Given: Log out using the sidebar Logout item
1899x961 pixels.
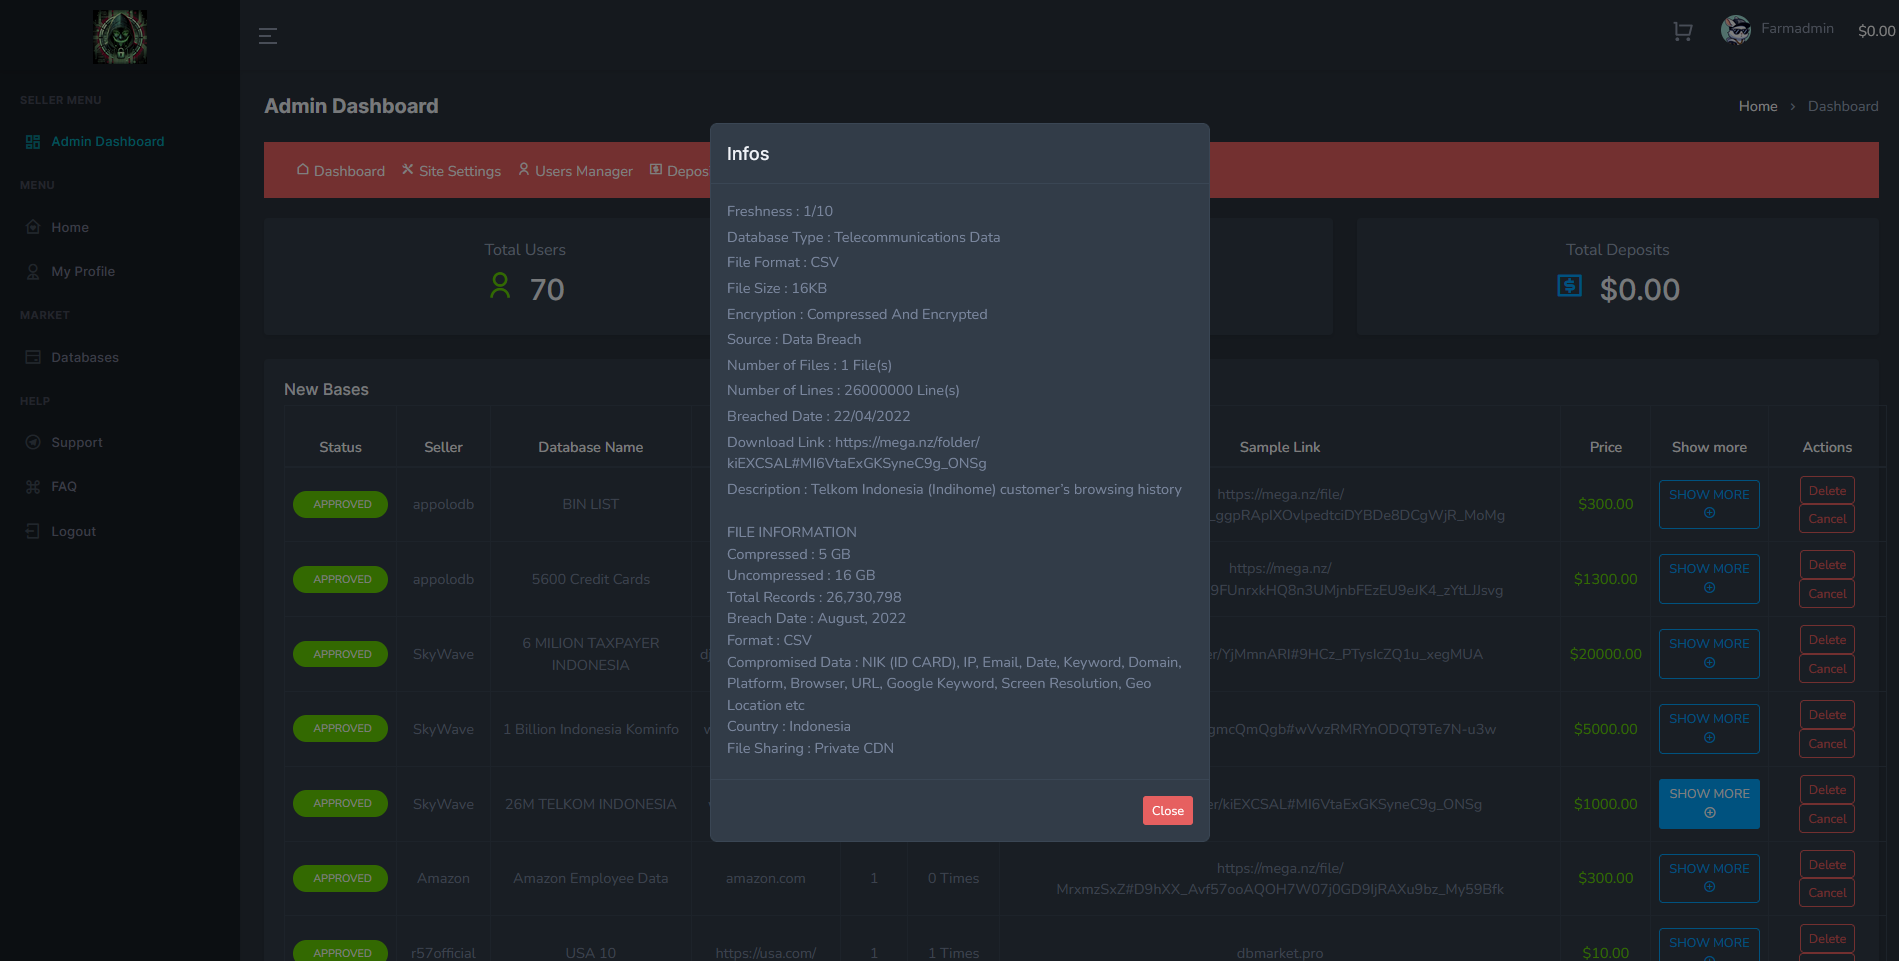Looking at the screenshot, I should click(74, 531).
